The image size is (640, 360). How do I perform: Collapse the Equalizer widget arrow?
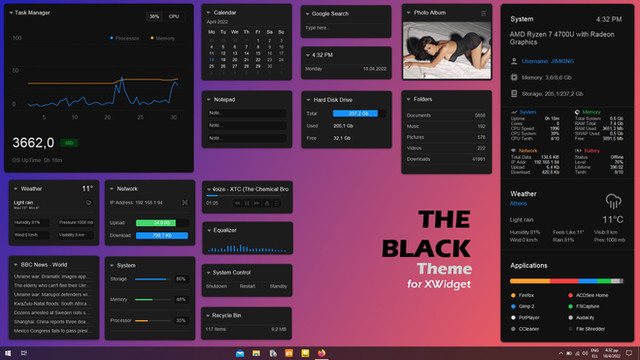(x=209, y=230)
